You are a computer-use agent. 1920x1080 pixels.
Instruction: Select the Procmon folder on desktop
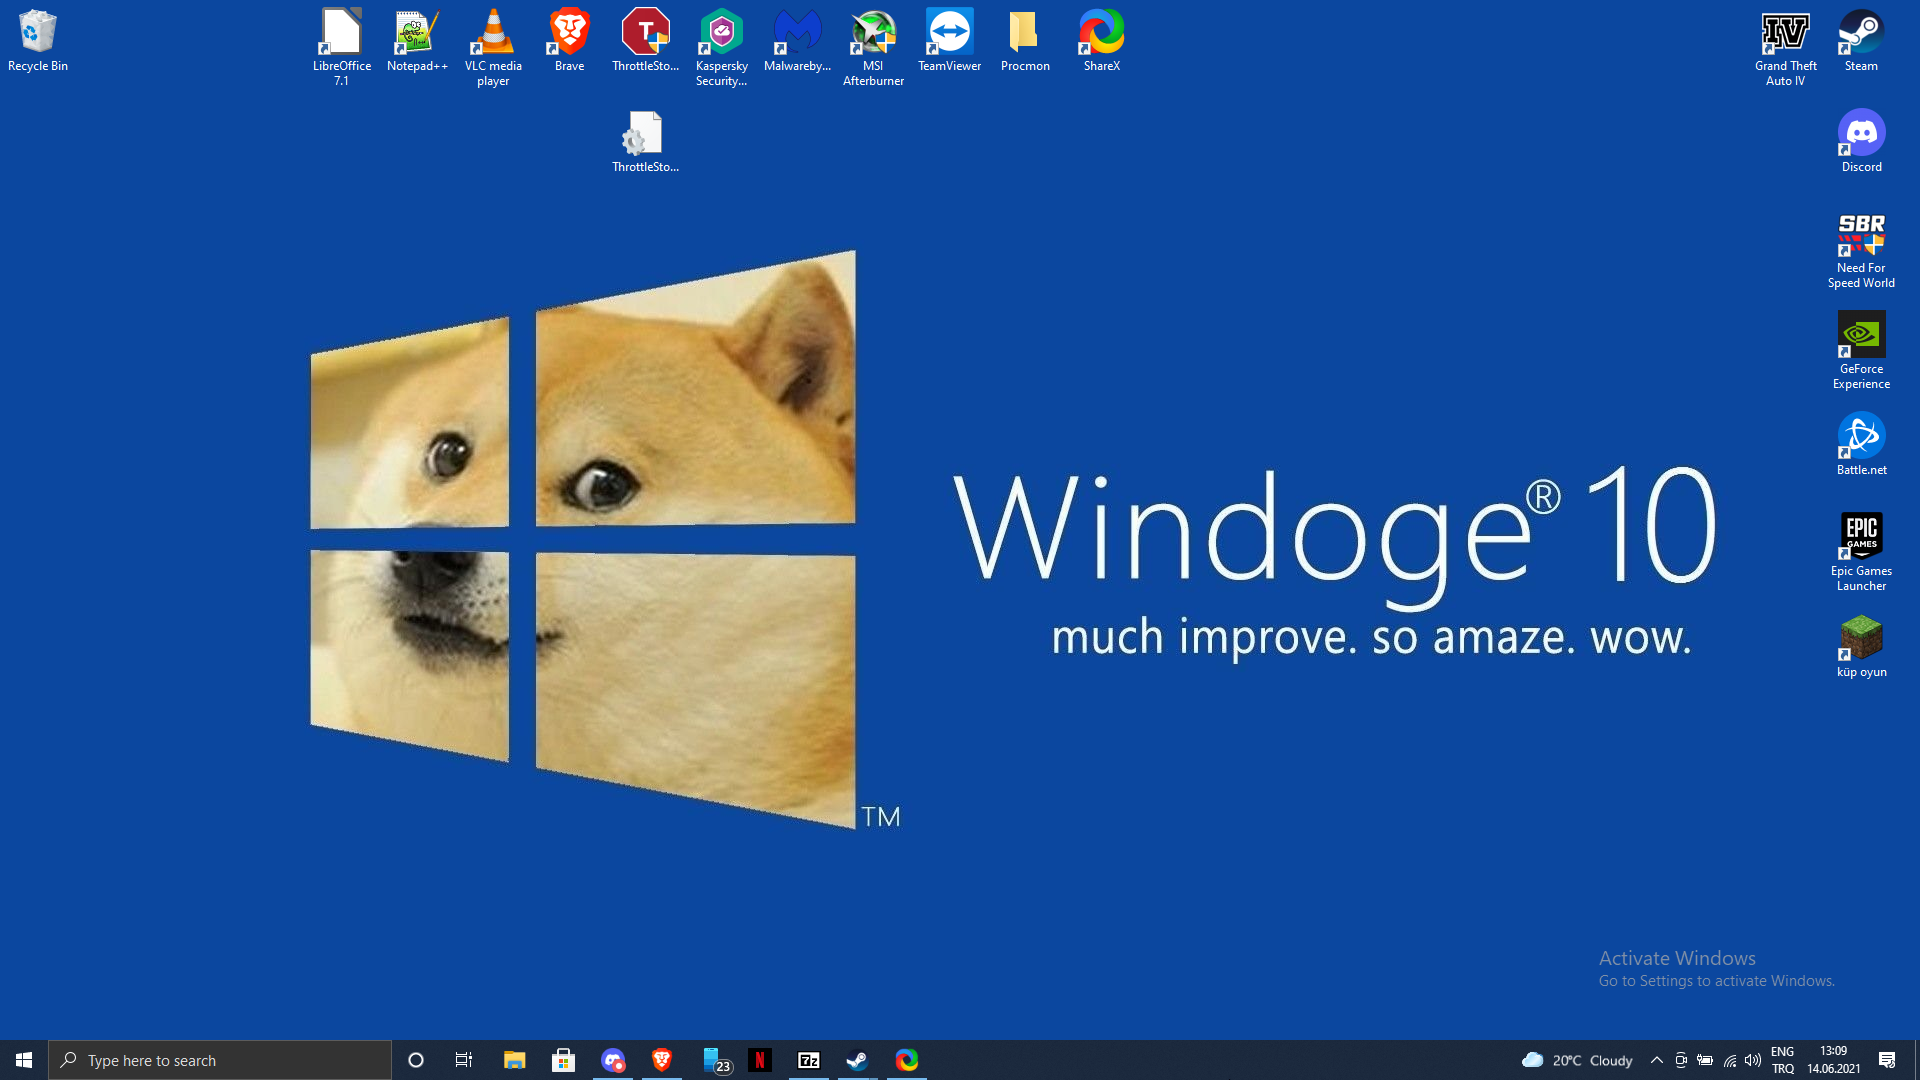pyautogui.click(x=1025, y=41)
